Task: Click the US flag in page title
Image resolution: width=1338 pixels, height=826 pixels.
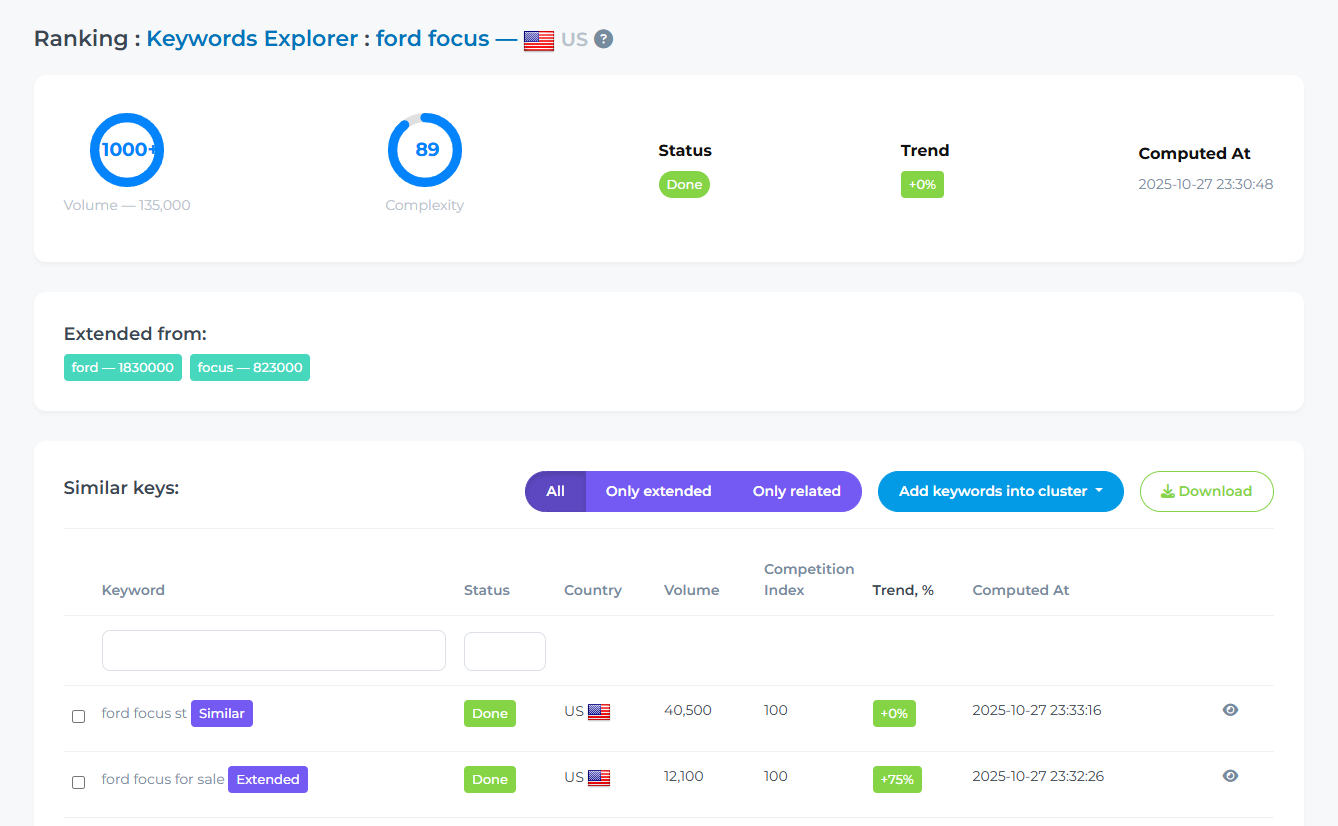Action: (539, 40)
